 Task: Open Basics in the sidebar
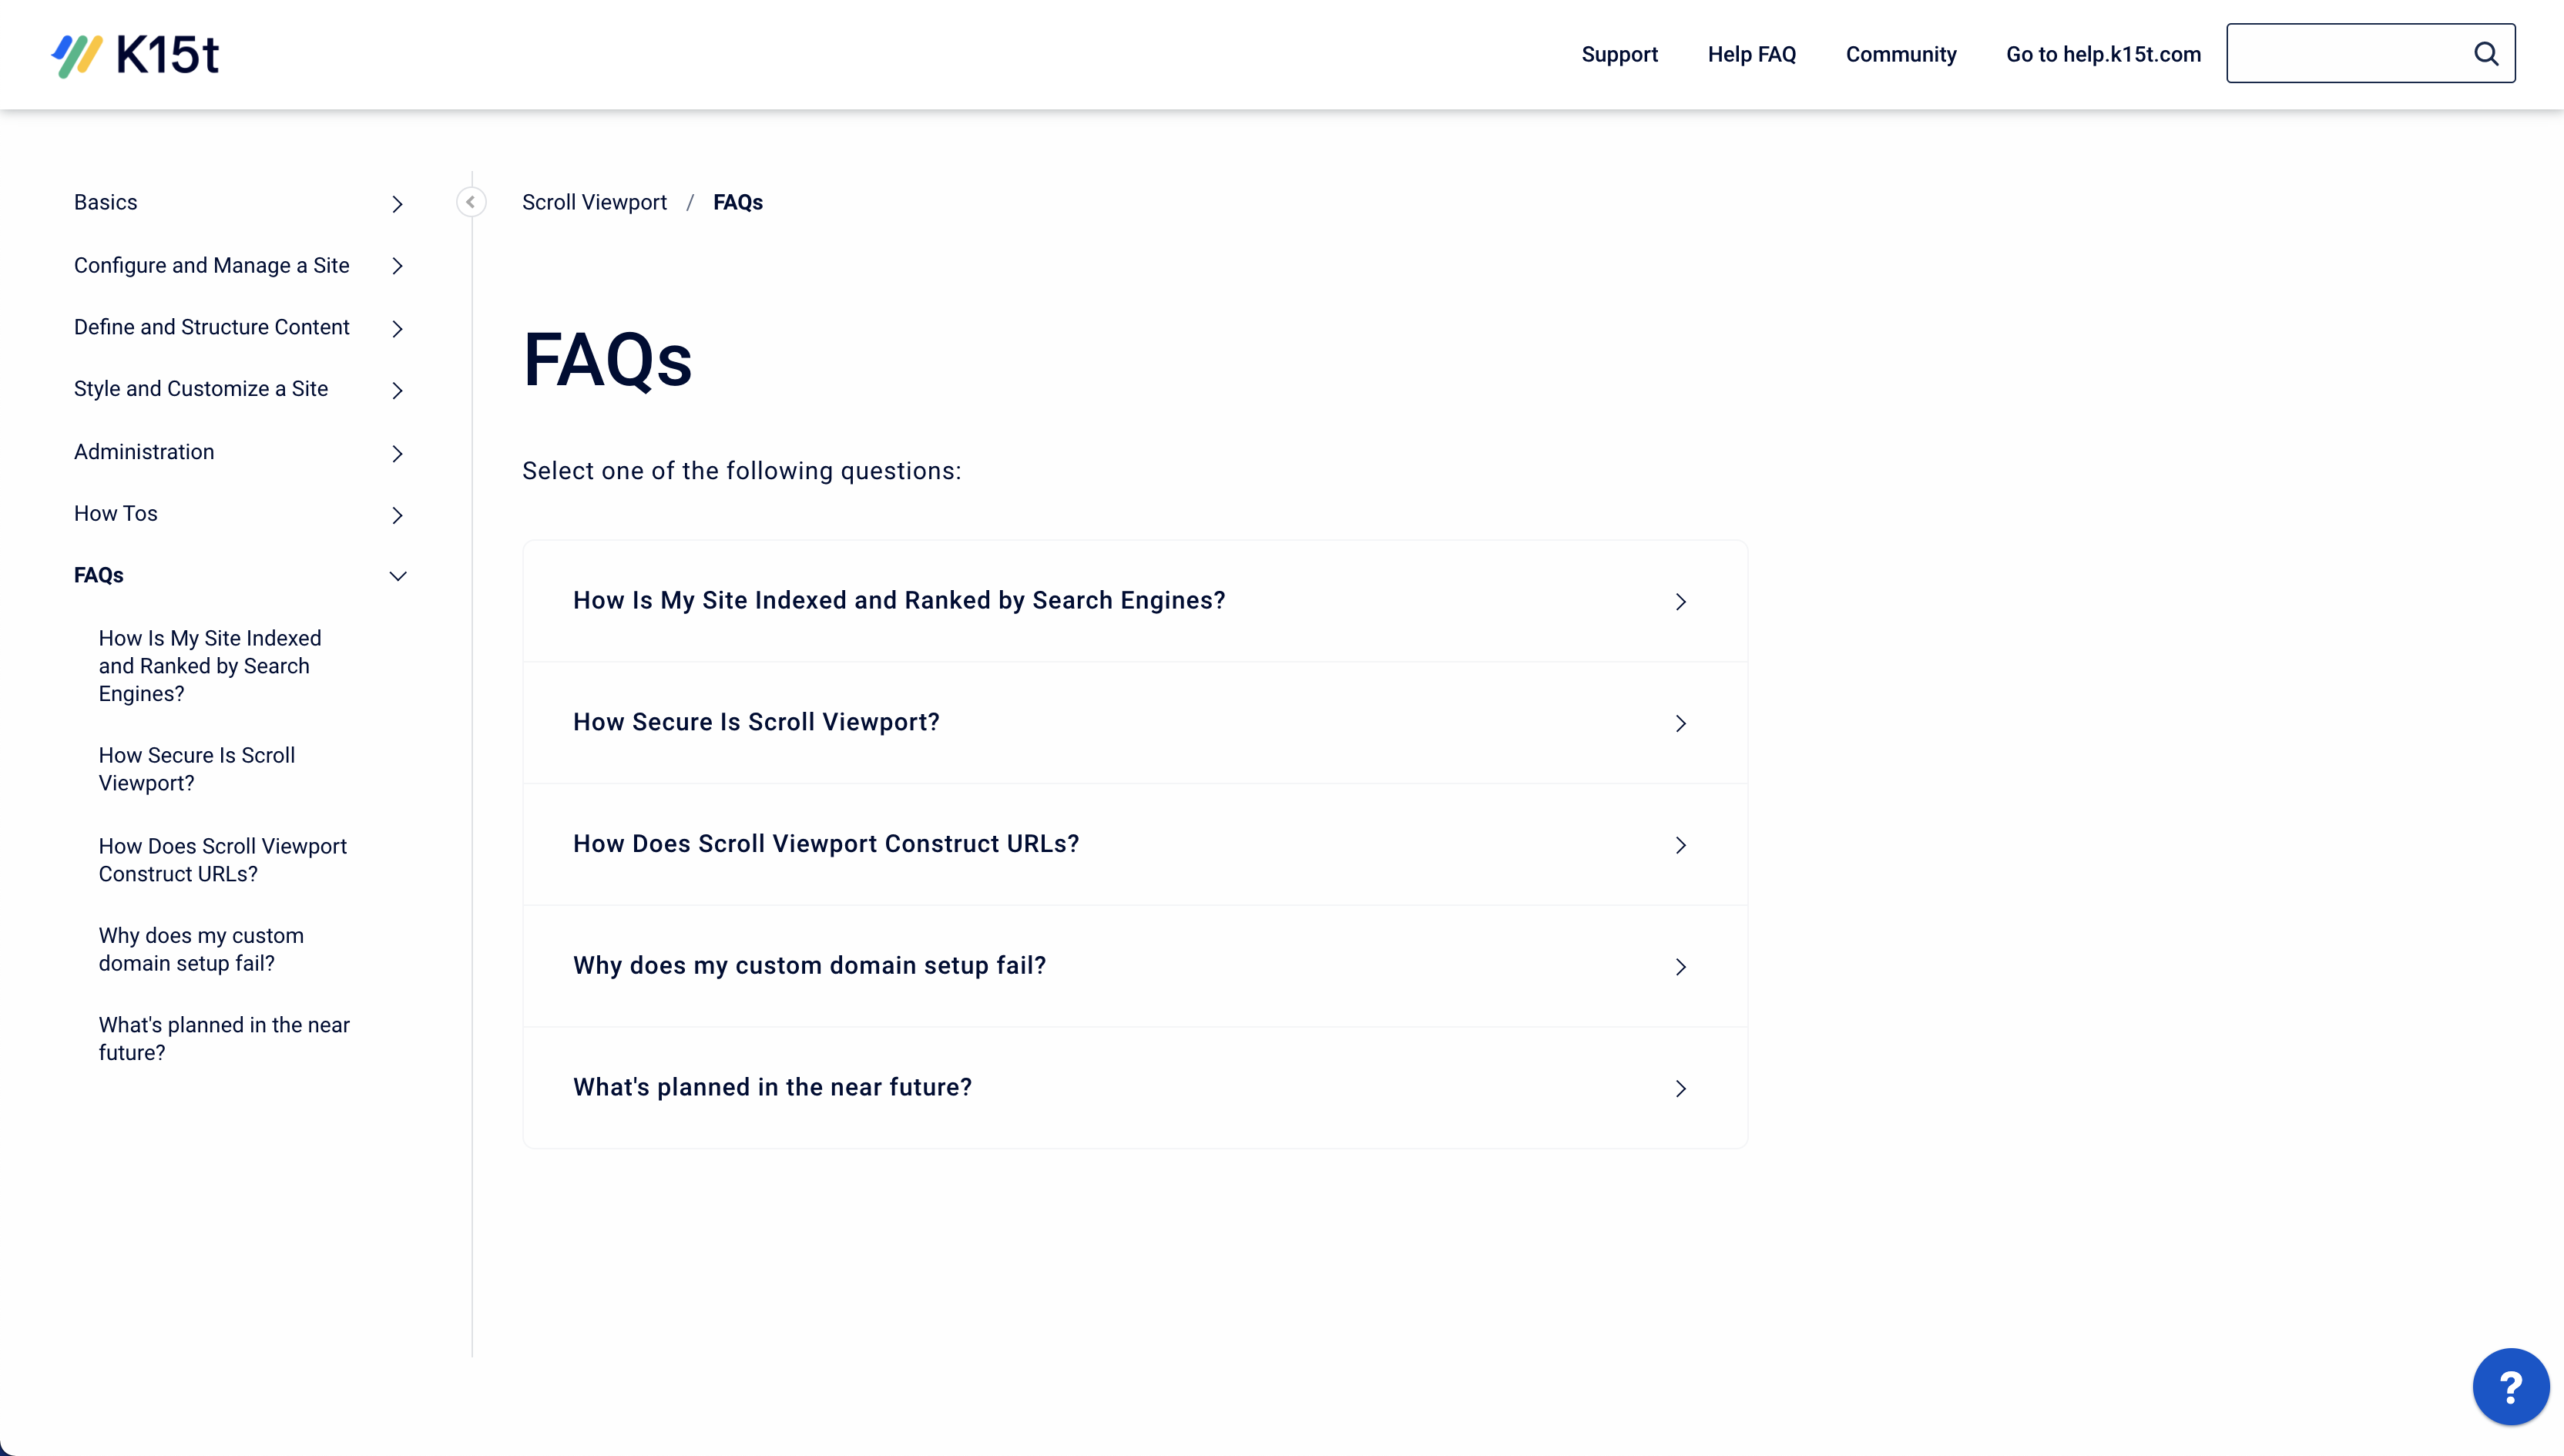click(x=106, y=202)
